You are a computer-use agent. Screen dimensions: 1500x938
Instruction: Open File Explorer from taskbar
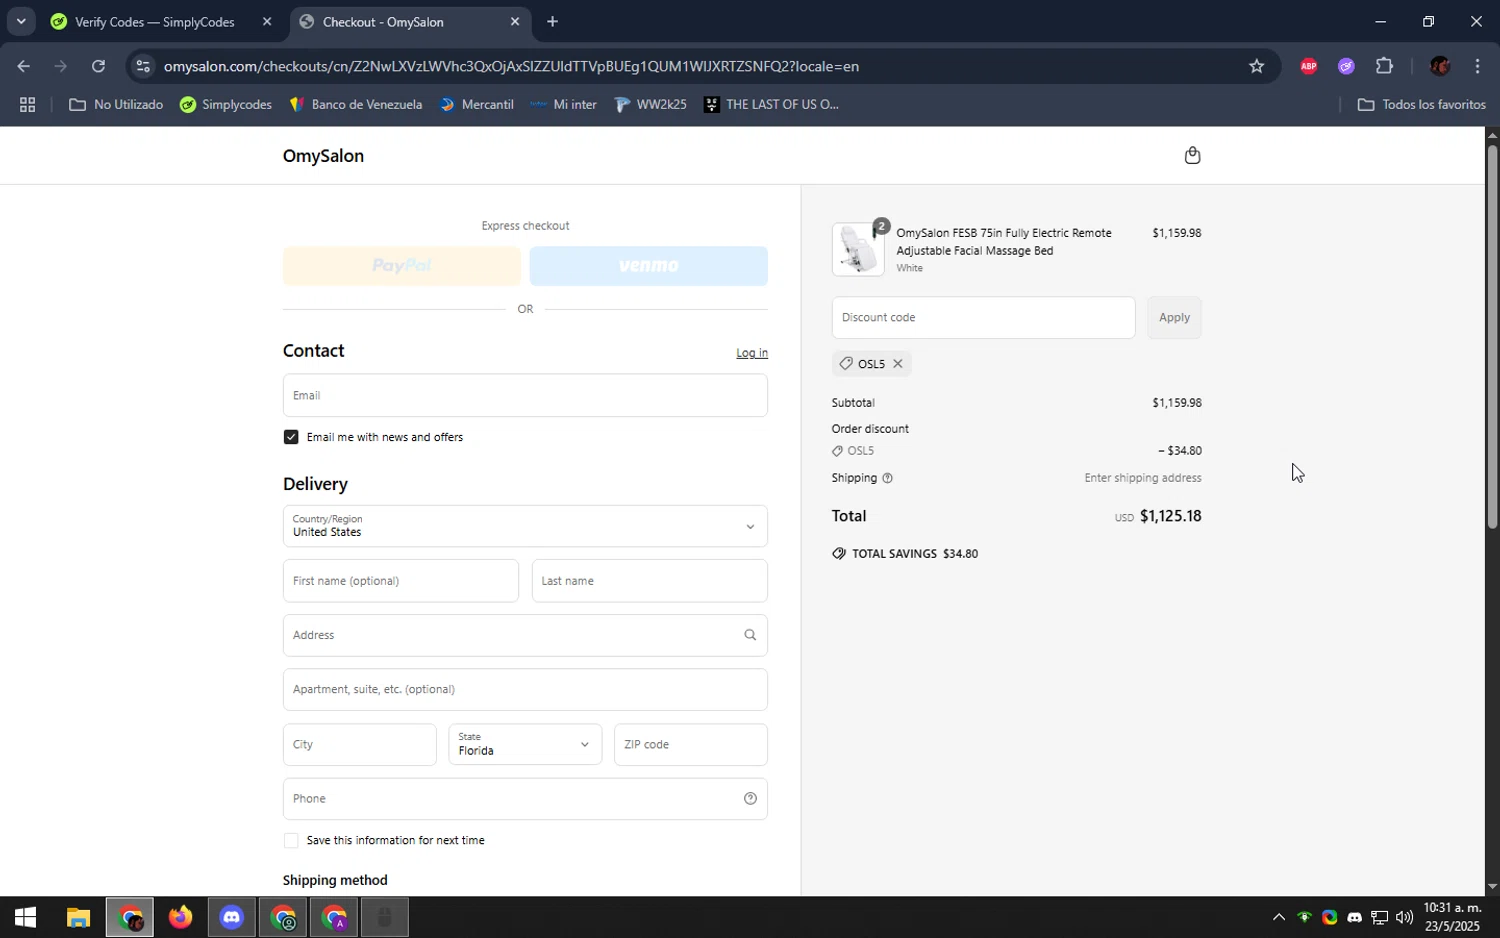pos(78,917)
